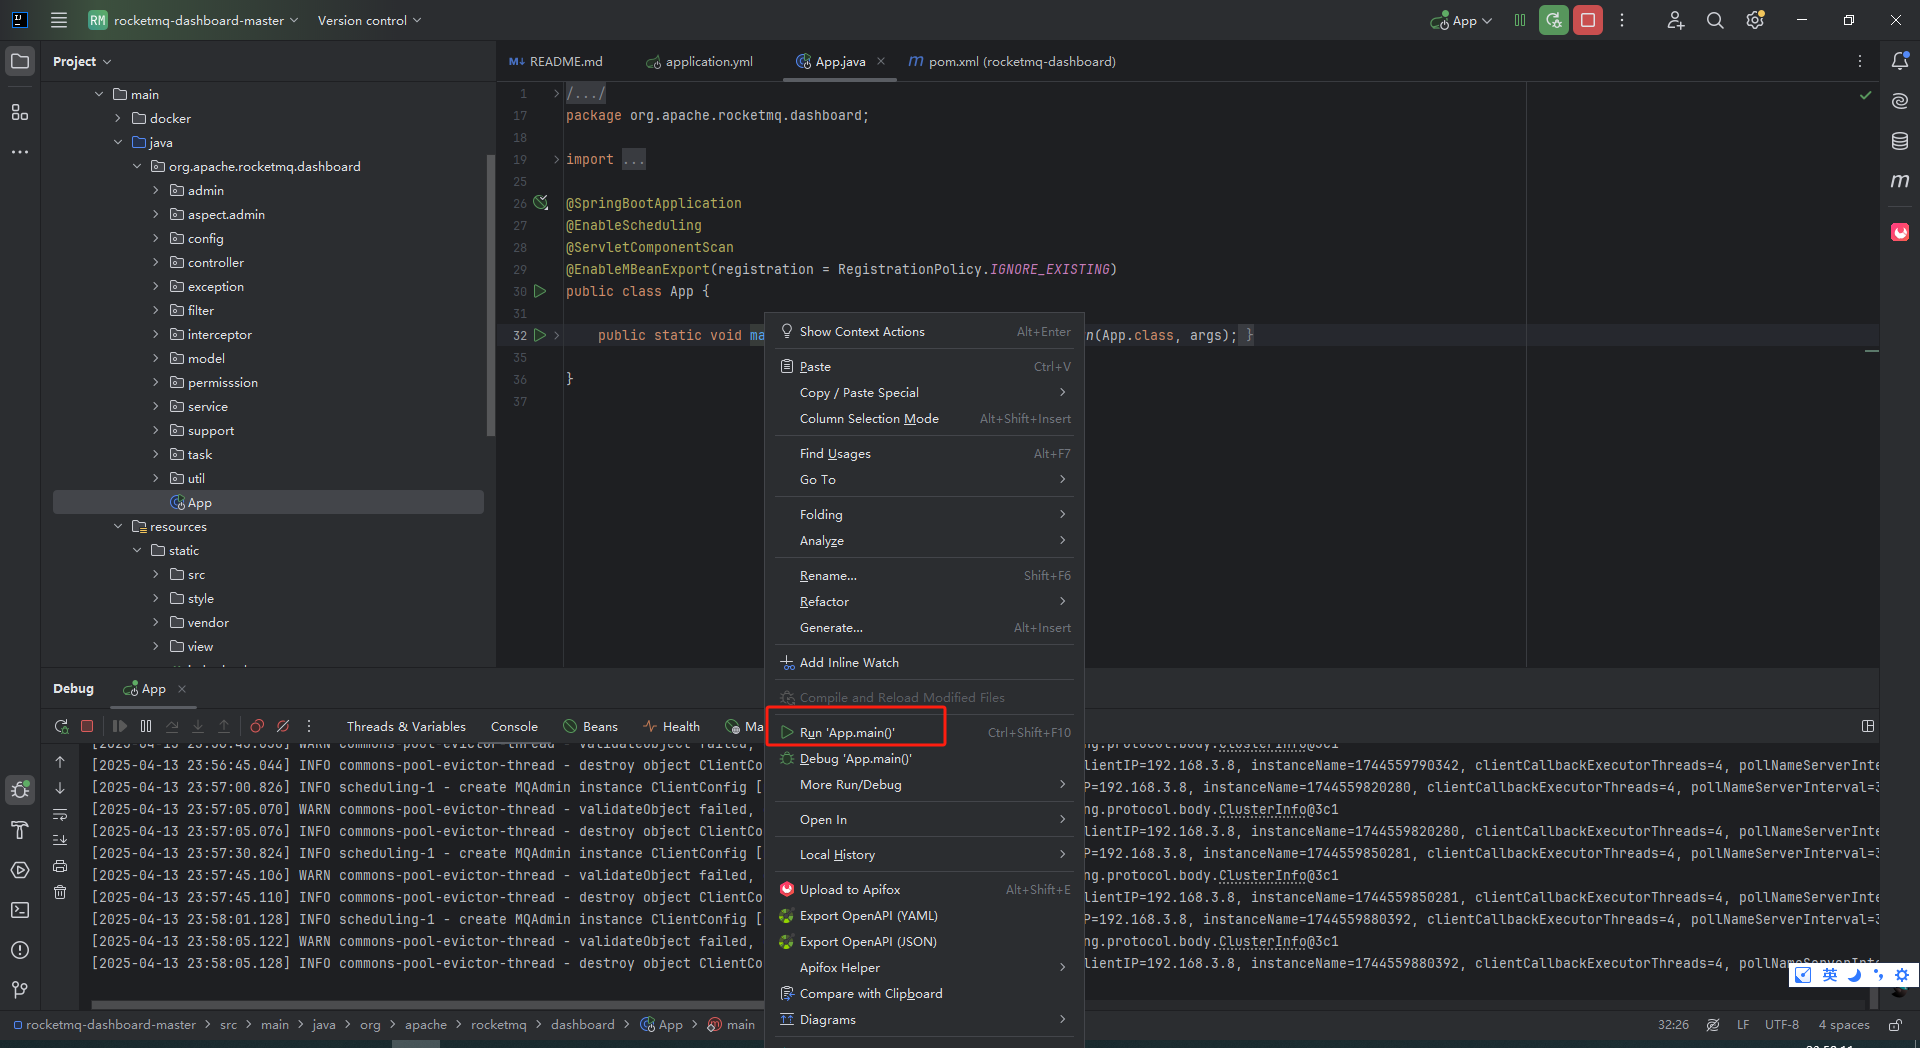Toggle soft-wrap in console
The height and width of the screenshot is (1048, 1920).
pyautogui.click(x=60, y=814)
